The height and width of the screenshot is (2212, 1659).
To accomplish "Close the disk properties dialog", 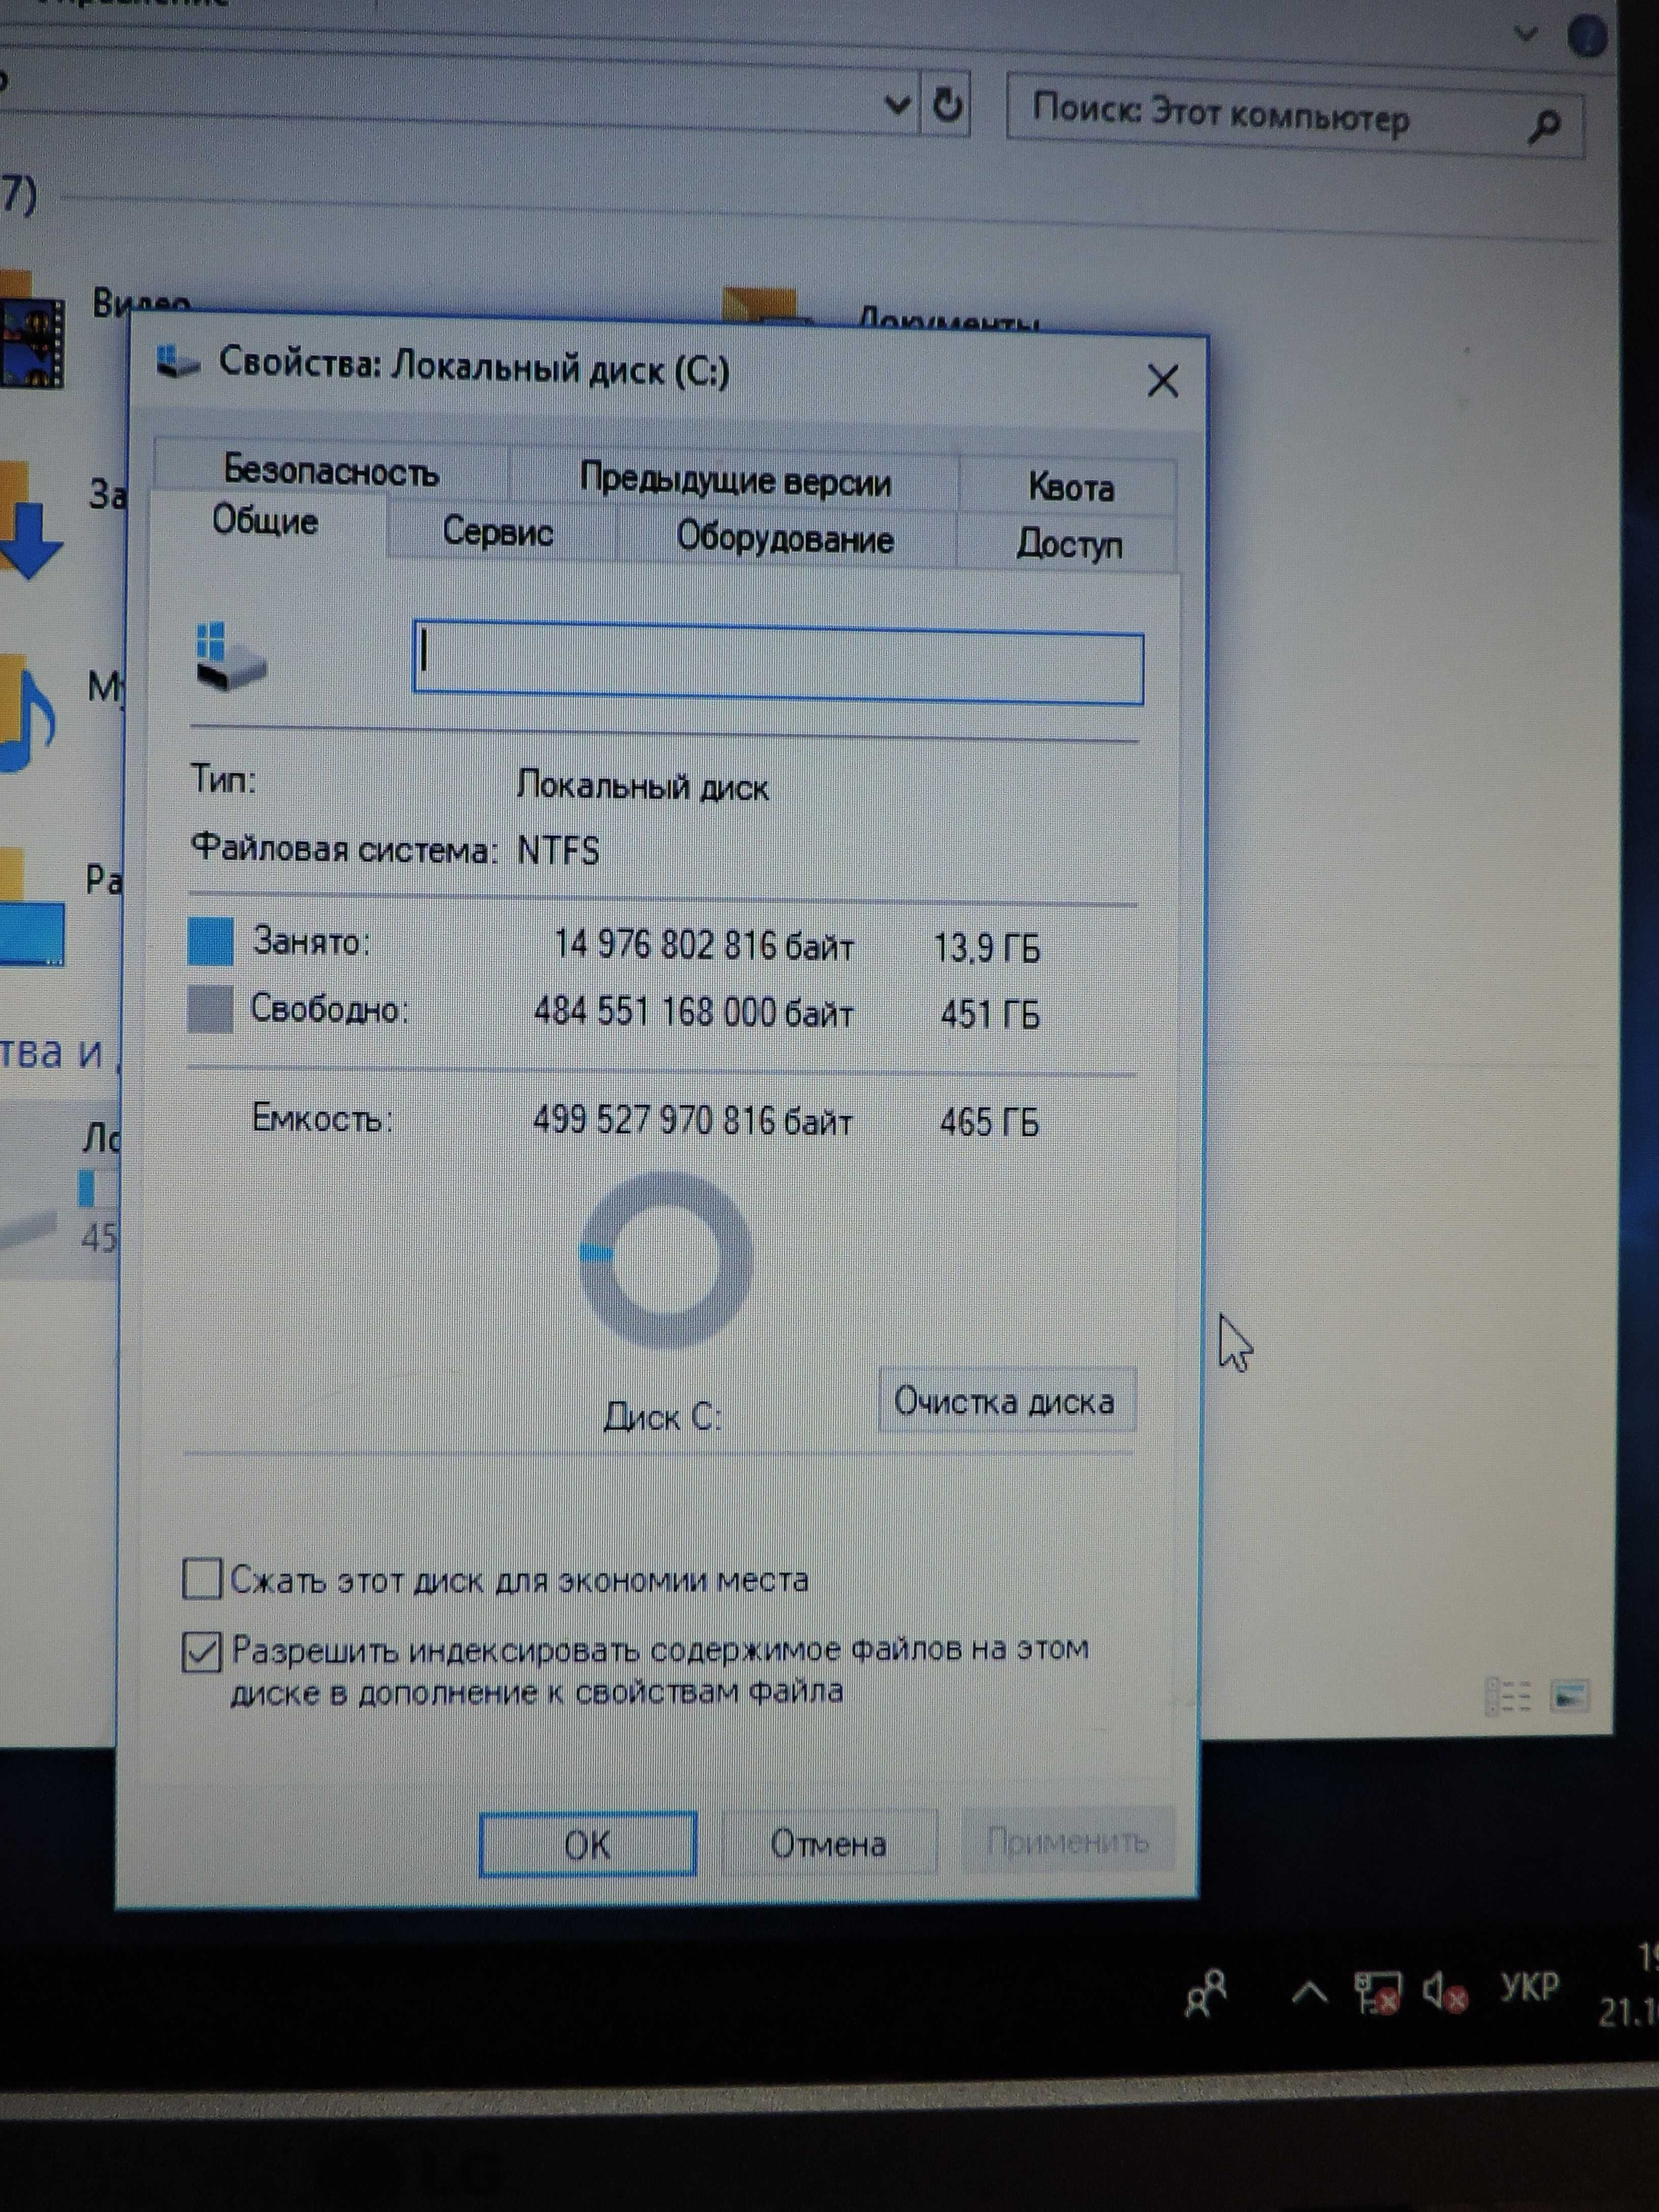I will [x=1162, y=381].
